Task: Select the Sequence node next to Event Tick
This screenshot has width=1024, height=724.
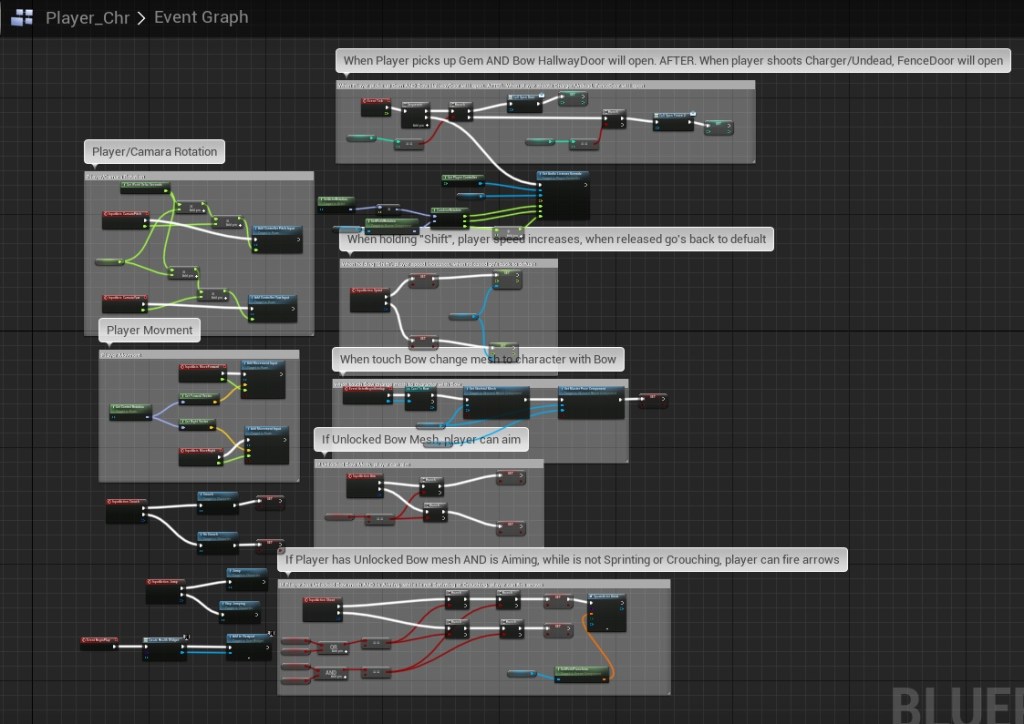Action: click(415, 114)
